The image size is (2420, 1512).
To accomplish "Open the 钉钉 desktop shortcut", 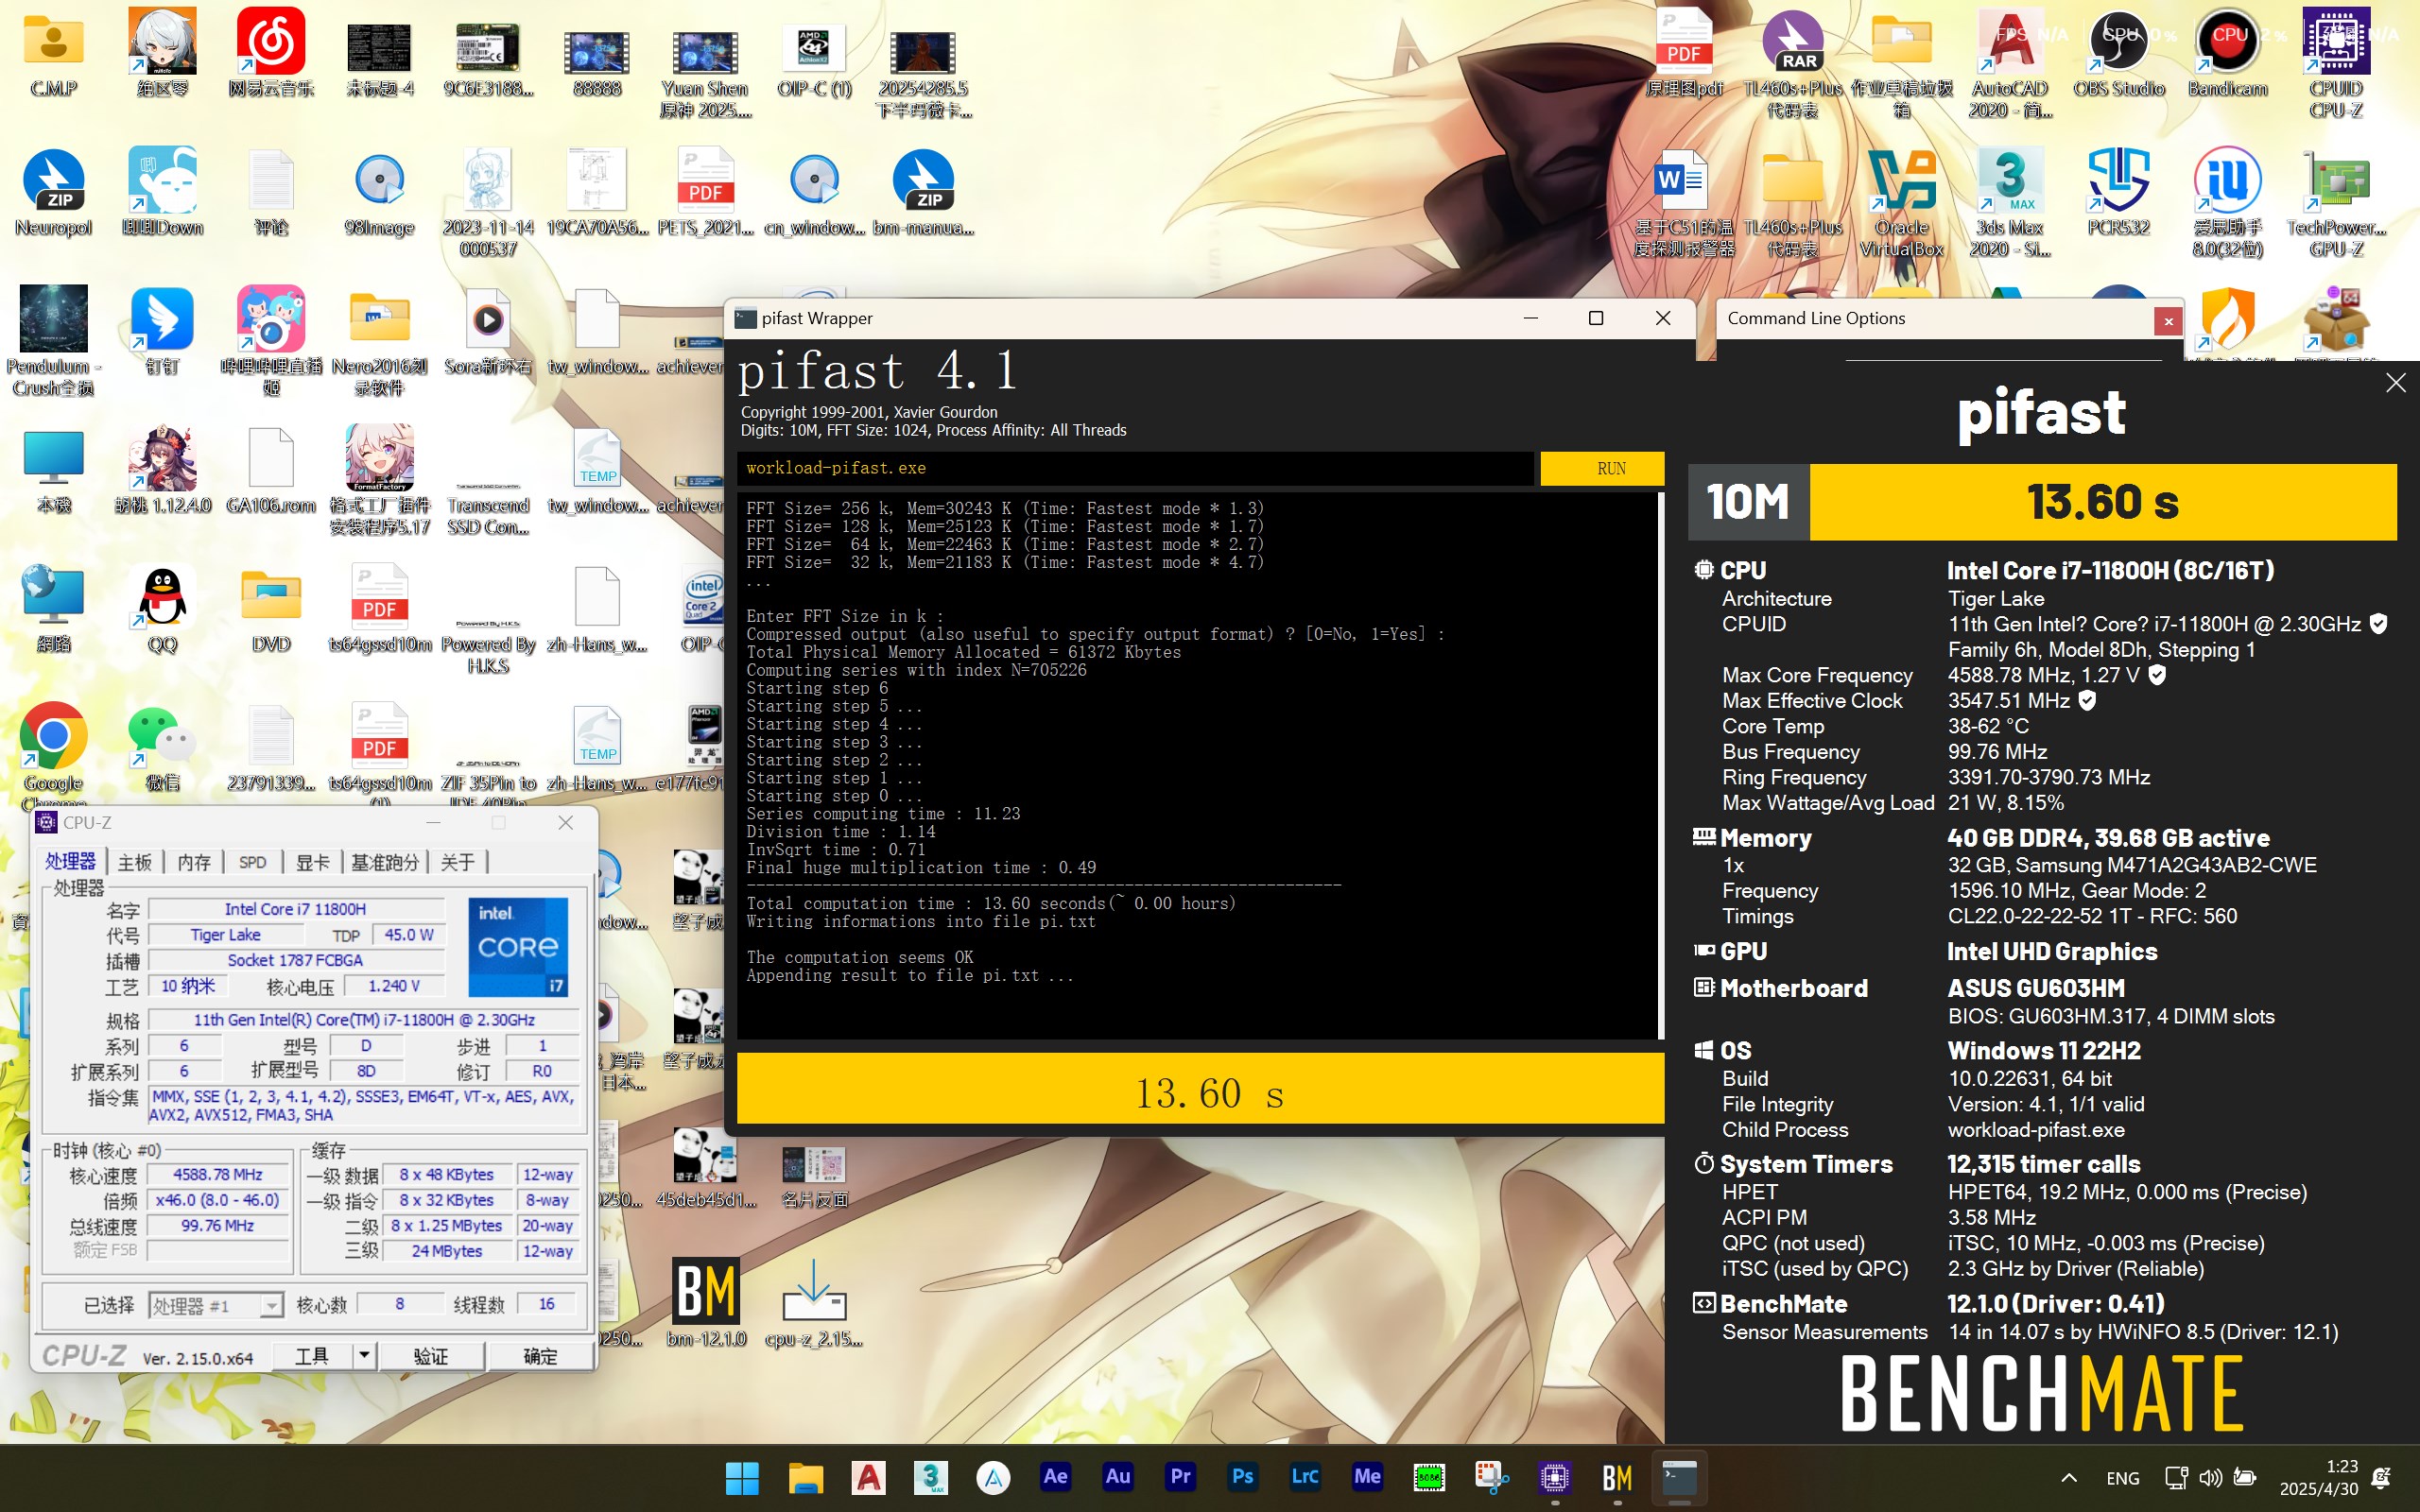I will (162, 332).
